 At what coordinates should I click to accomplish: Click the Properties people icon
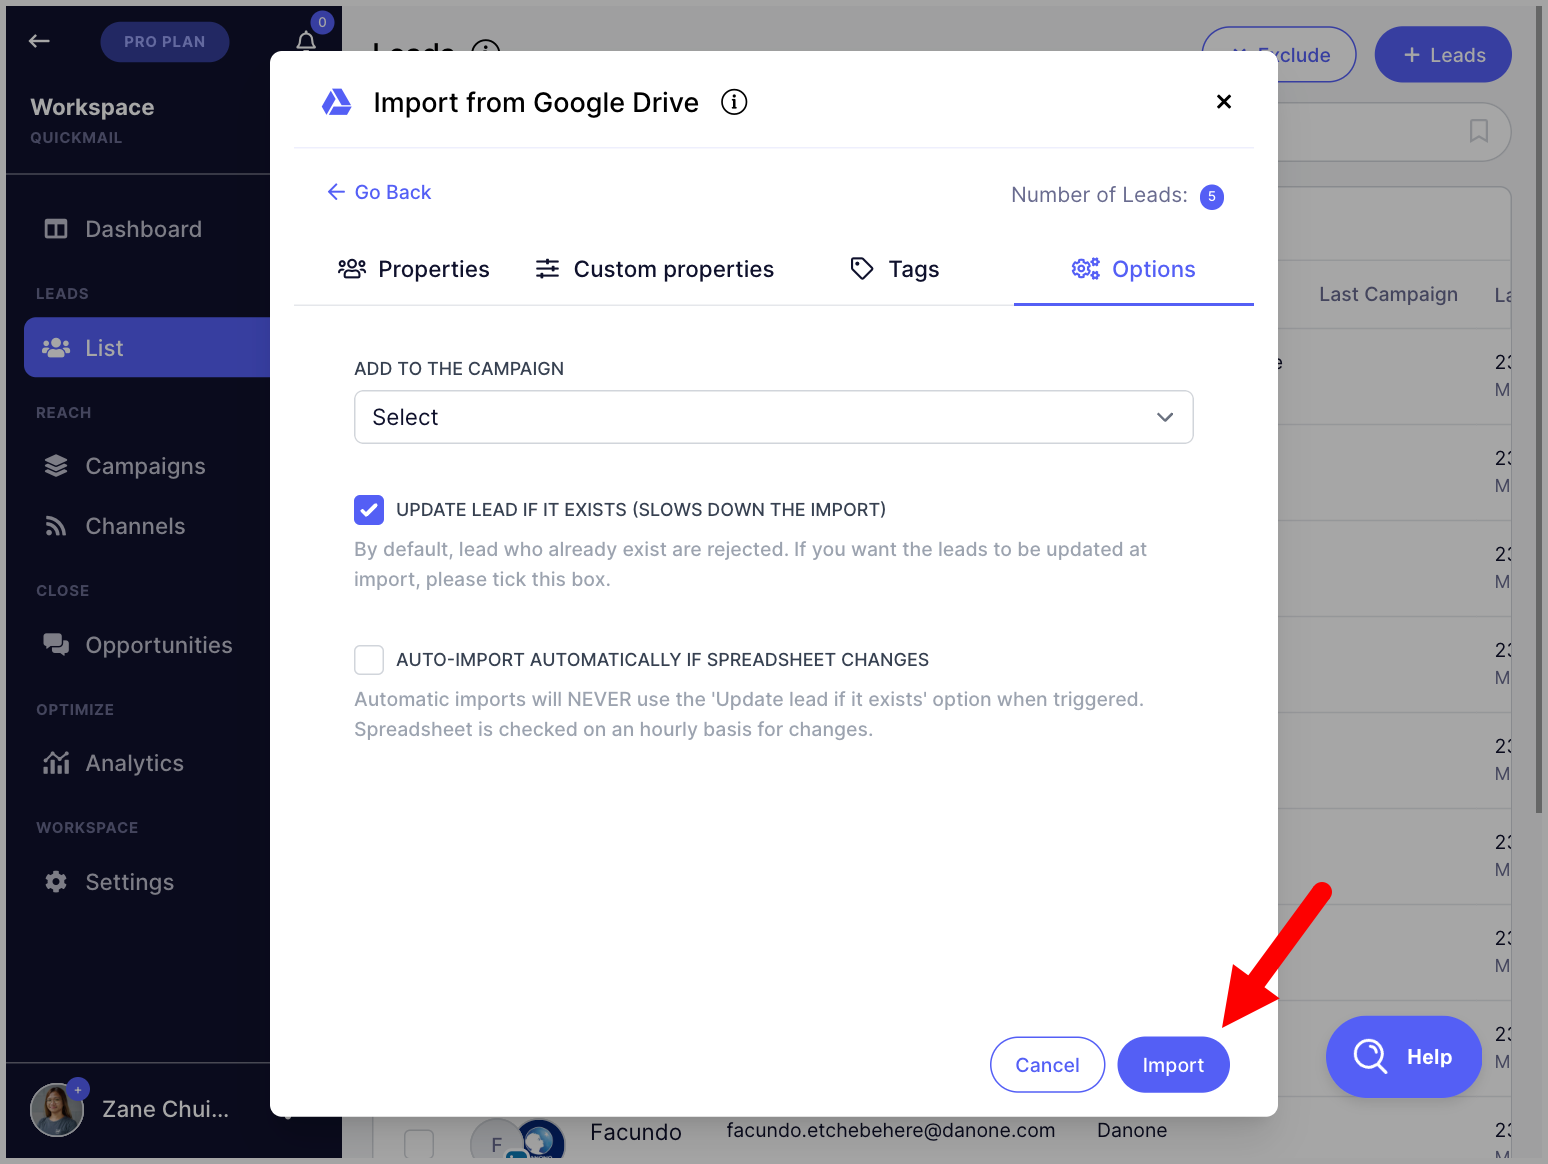pyautogui.click(x=352, y=269)
